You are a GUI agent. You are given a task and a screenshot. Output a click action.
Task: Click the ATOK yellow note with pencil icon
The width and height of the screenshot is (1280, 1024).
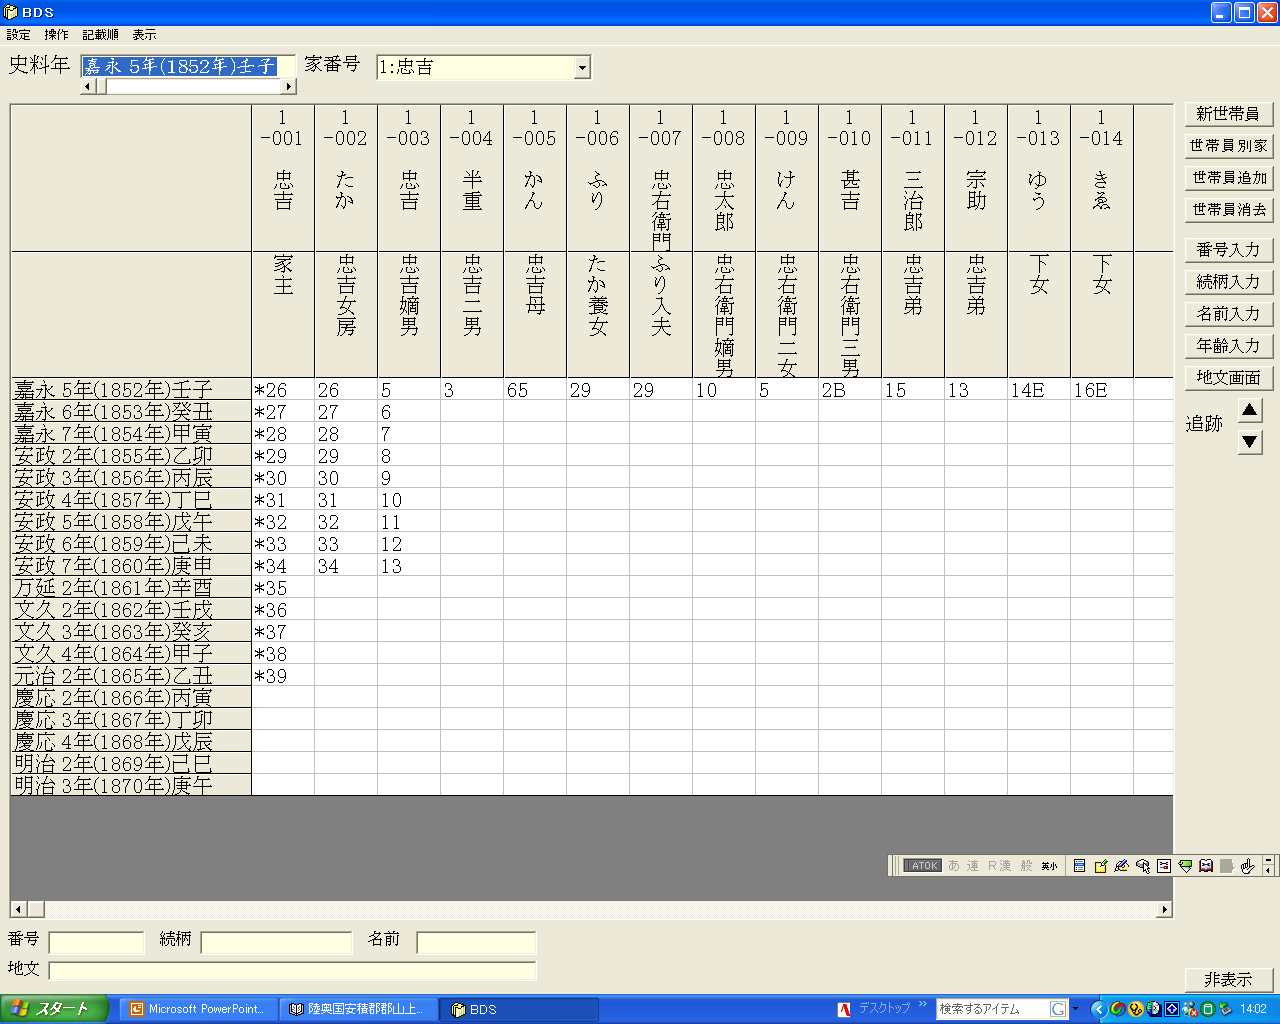coord(1101,866)
